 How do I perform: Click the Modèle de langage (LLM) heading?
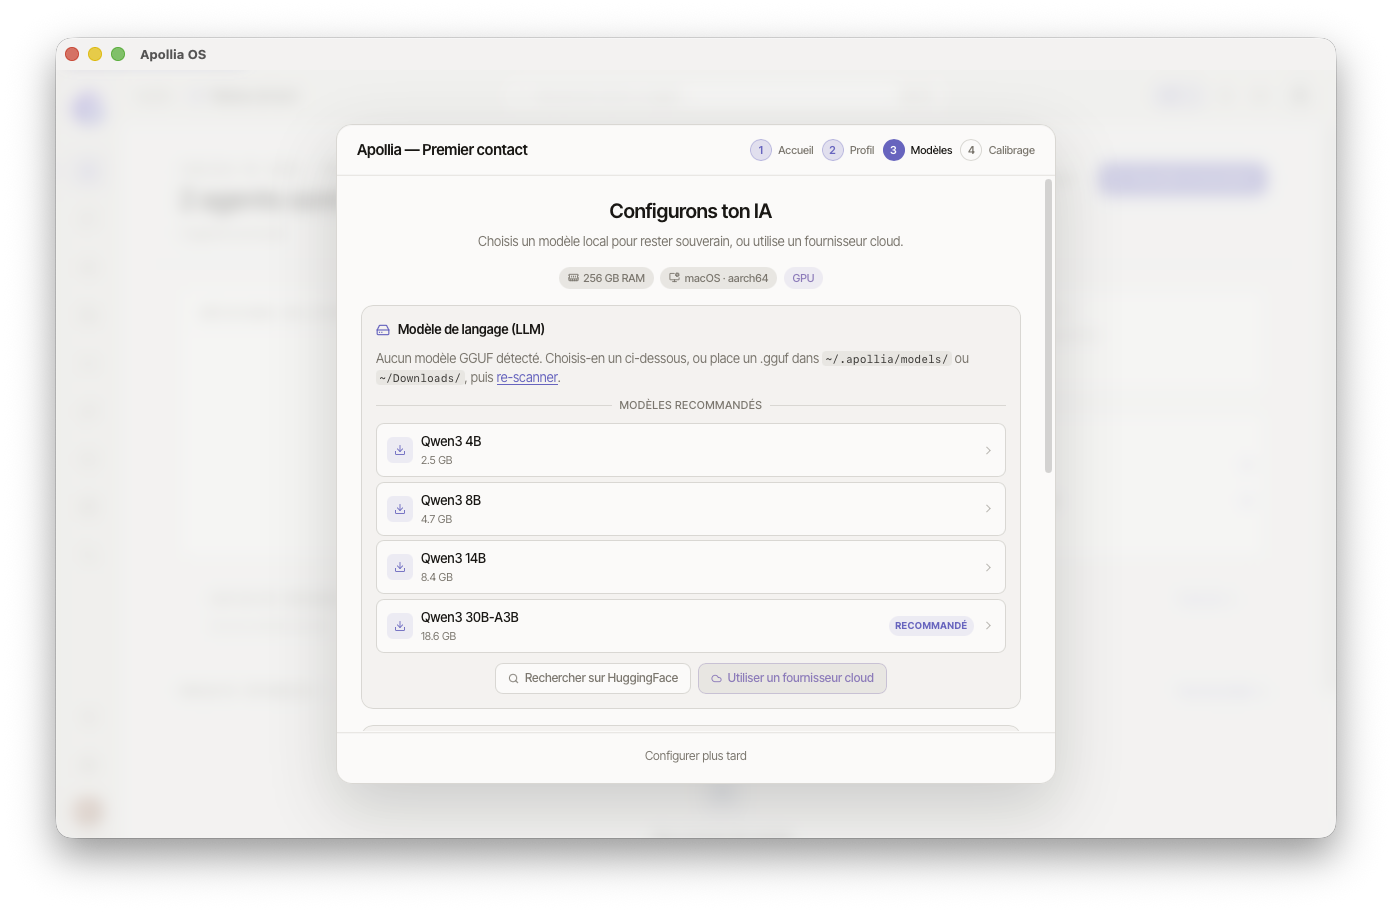(471, 329)
